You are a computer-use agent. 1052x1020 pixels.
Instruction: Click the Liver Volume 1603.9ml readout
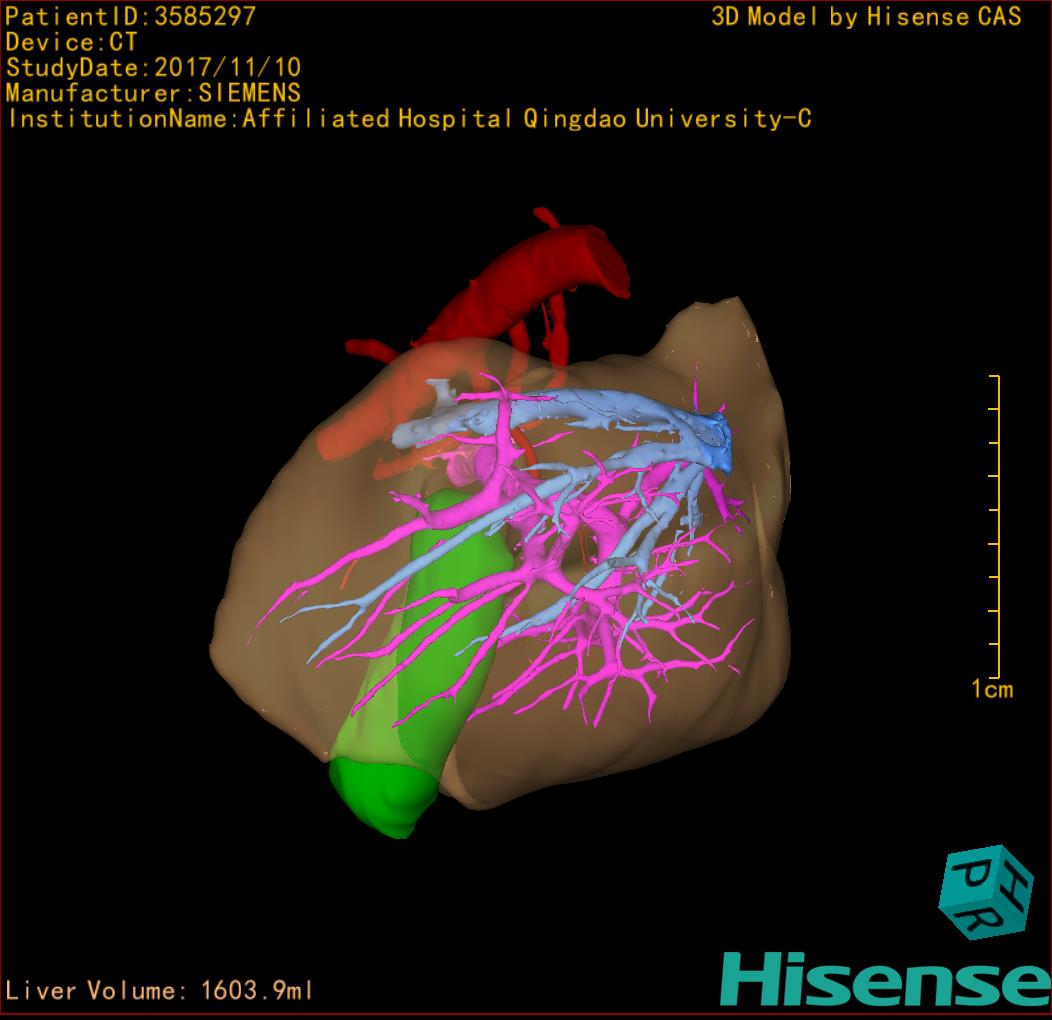(x=160, y=991)
